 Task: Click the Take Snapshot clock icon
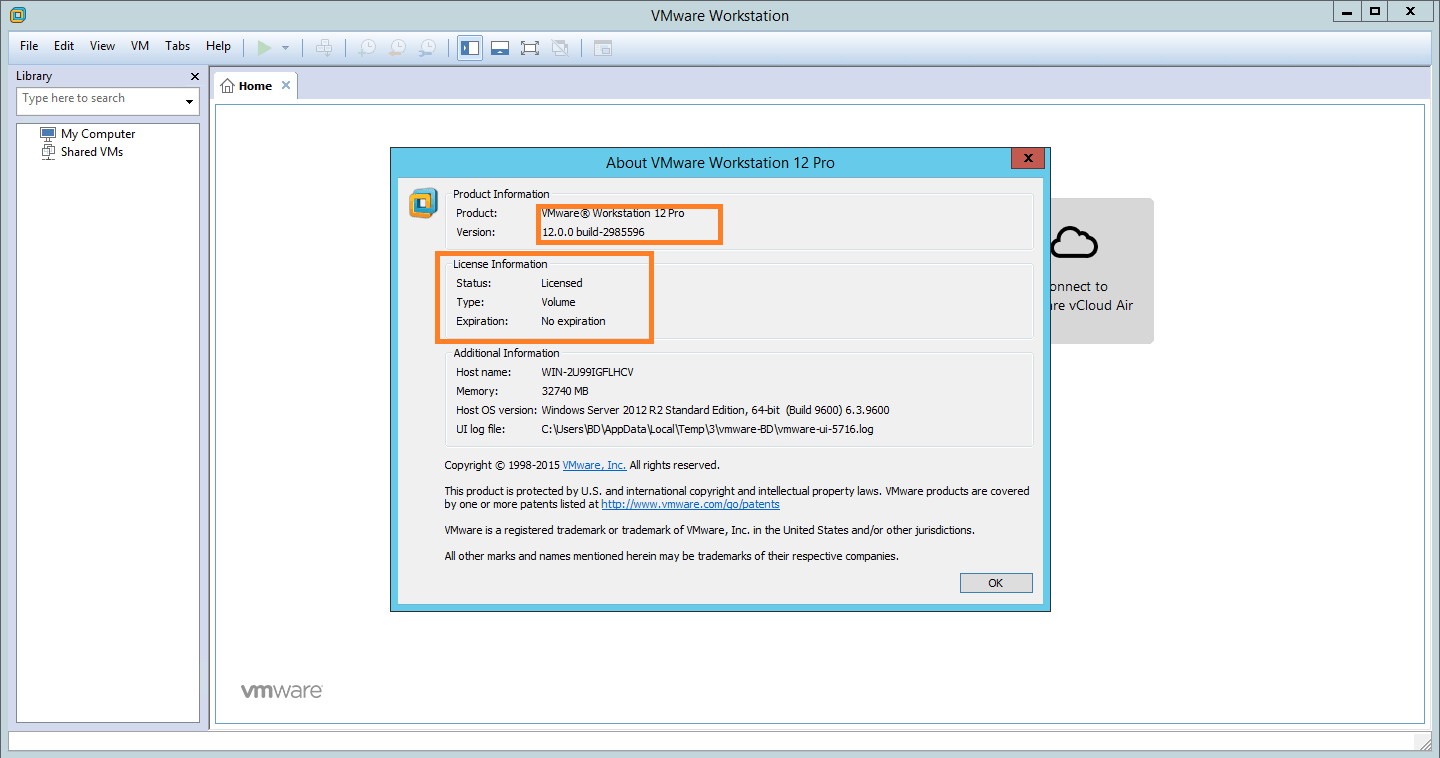click(x=367, y=47)
